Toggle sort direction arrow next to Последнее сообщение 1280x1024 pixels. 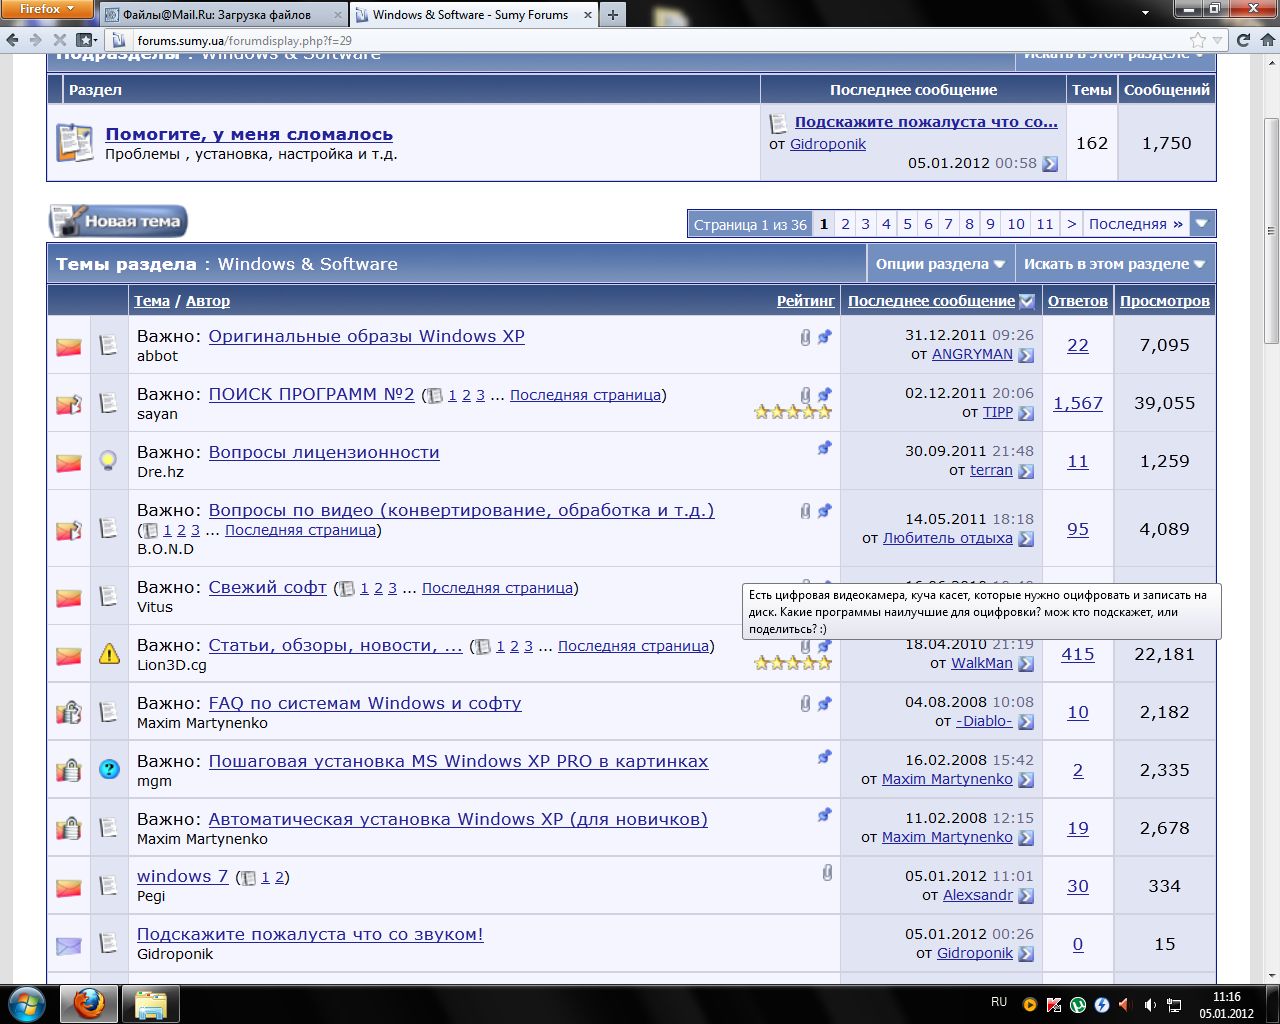click(1027, 301)
